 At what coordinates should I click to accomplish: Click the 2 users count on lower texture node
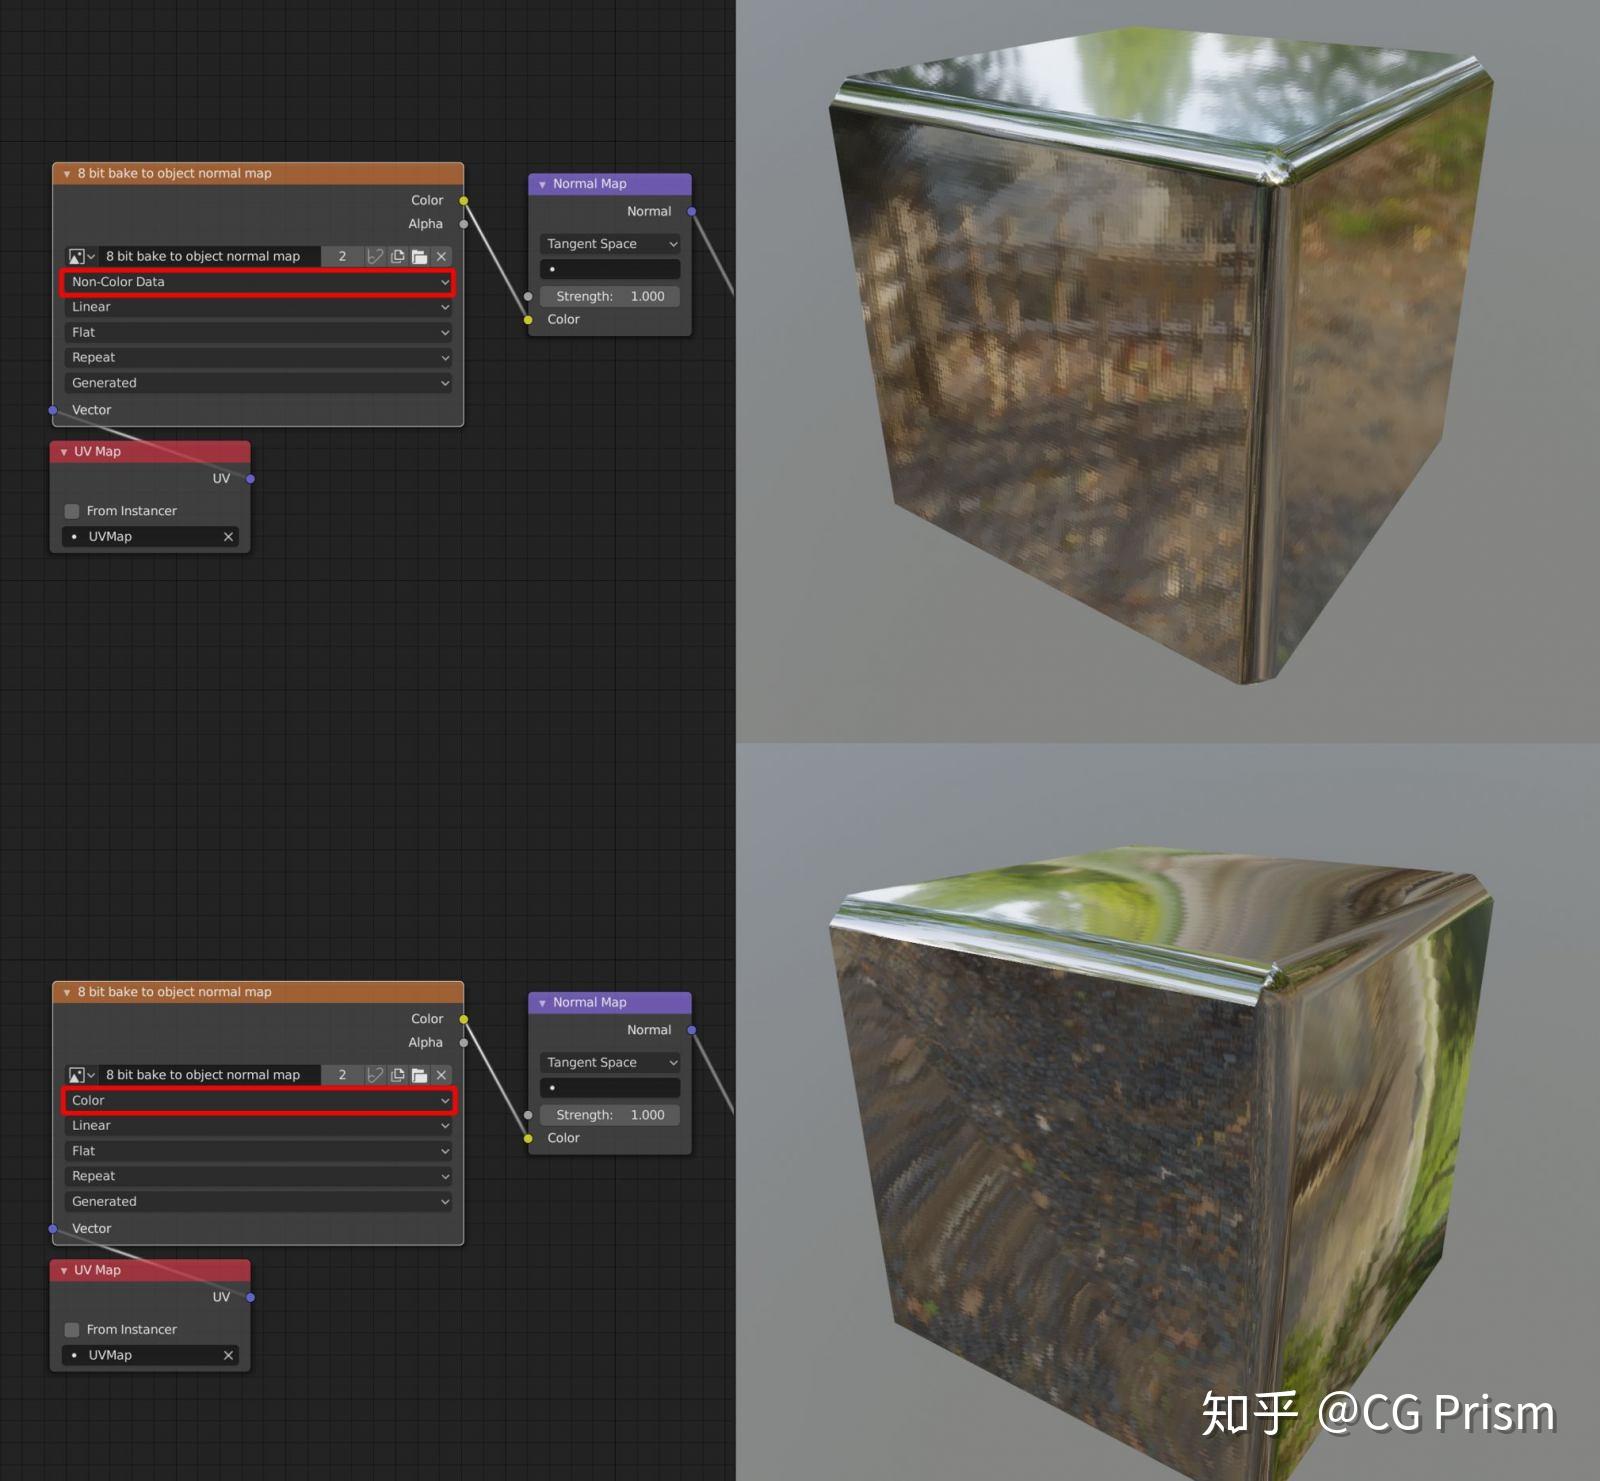click(342, 1074)
